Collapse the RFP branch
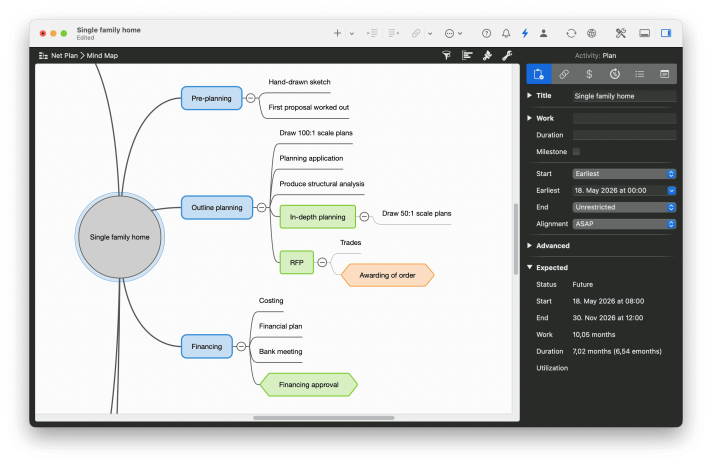The height and width of the screenshot is (466, 712). (322, 263)
